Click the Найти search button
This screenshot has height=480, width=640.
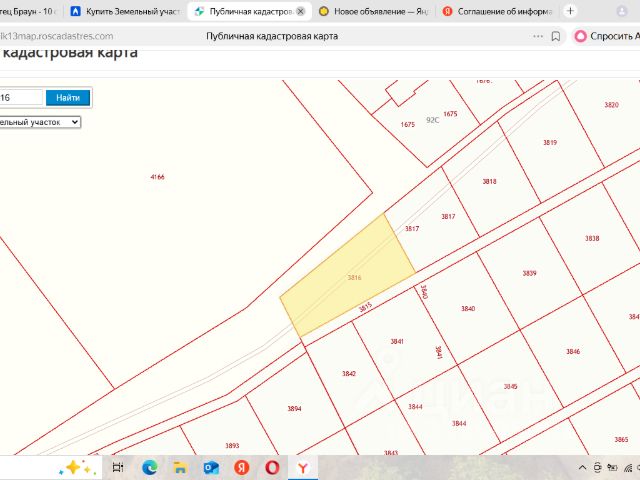(x=68, y=98)
